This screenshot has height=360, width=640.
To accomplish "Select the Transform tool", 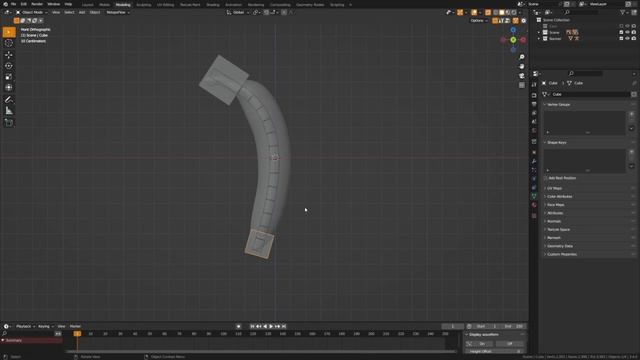I will (x=9, y=87).
